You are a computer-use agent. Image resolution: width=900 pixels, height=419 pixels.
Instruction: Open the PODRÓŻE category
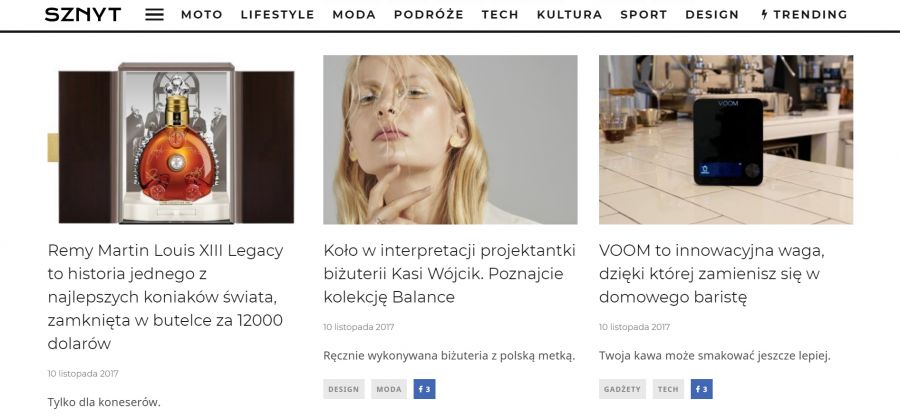(429, 15)
